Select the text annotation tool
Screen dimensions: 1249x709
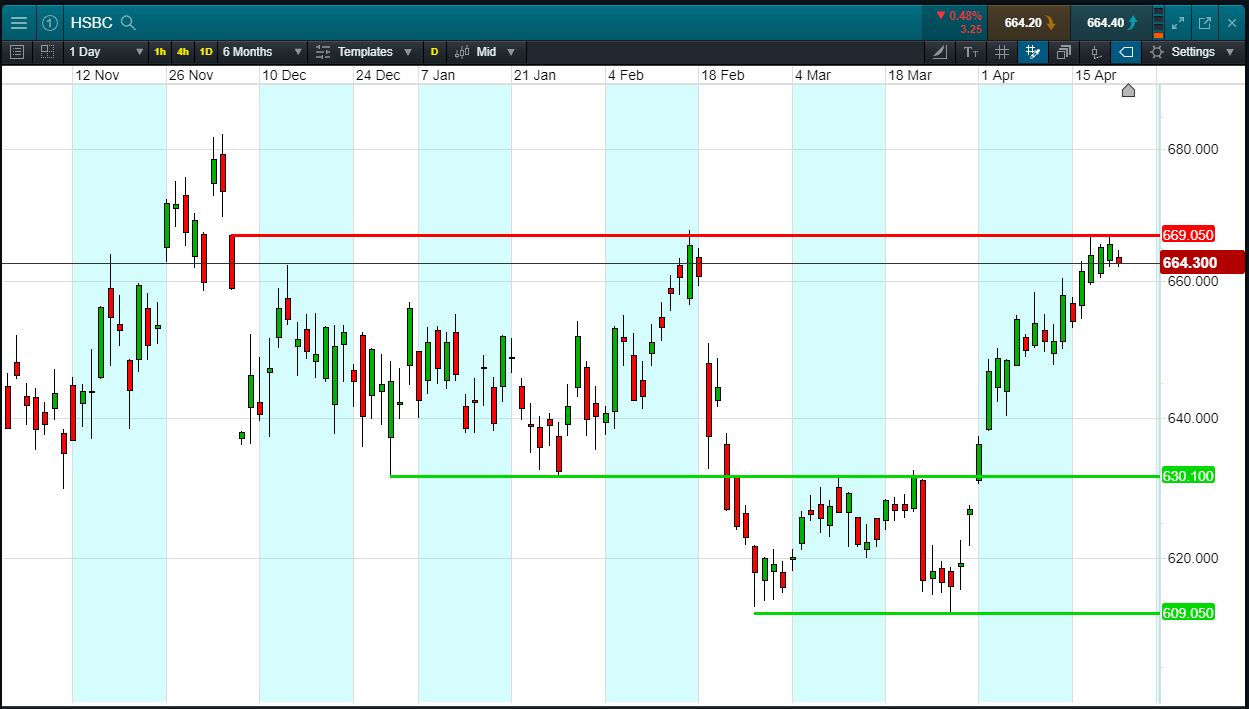(971, 51)
